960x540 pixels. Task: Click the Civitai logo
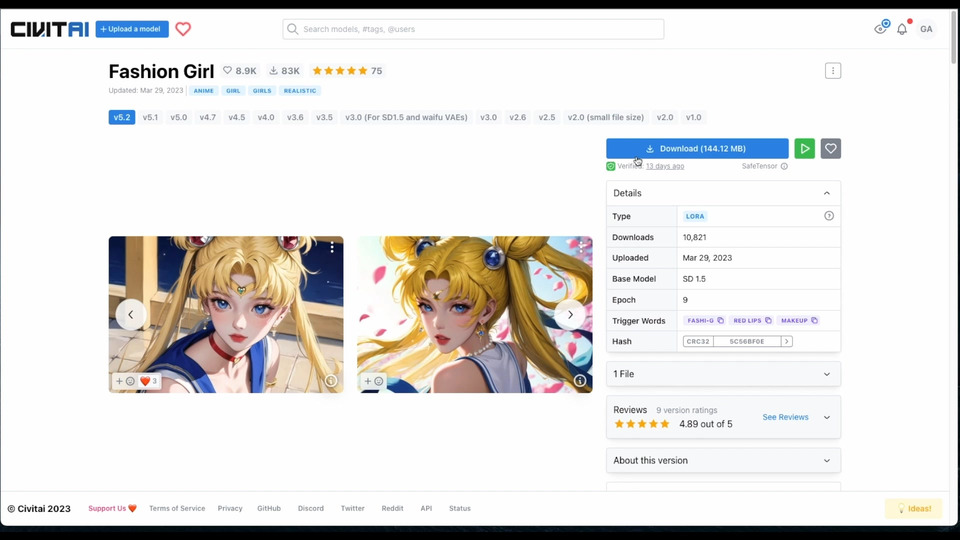(x=50, y=29)
